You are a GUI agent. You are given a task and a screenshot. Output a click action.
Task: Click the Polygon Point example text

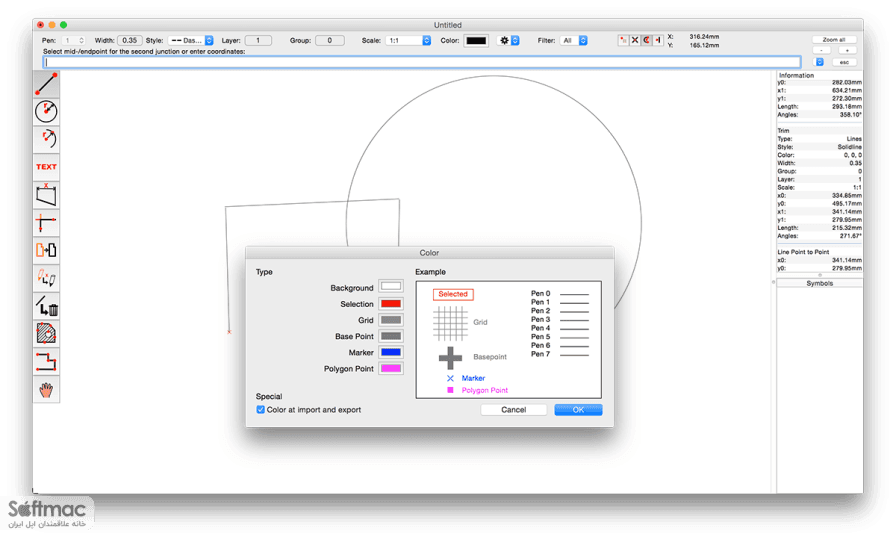tap(485, 390)
